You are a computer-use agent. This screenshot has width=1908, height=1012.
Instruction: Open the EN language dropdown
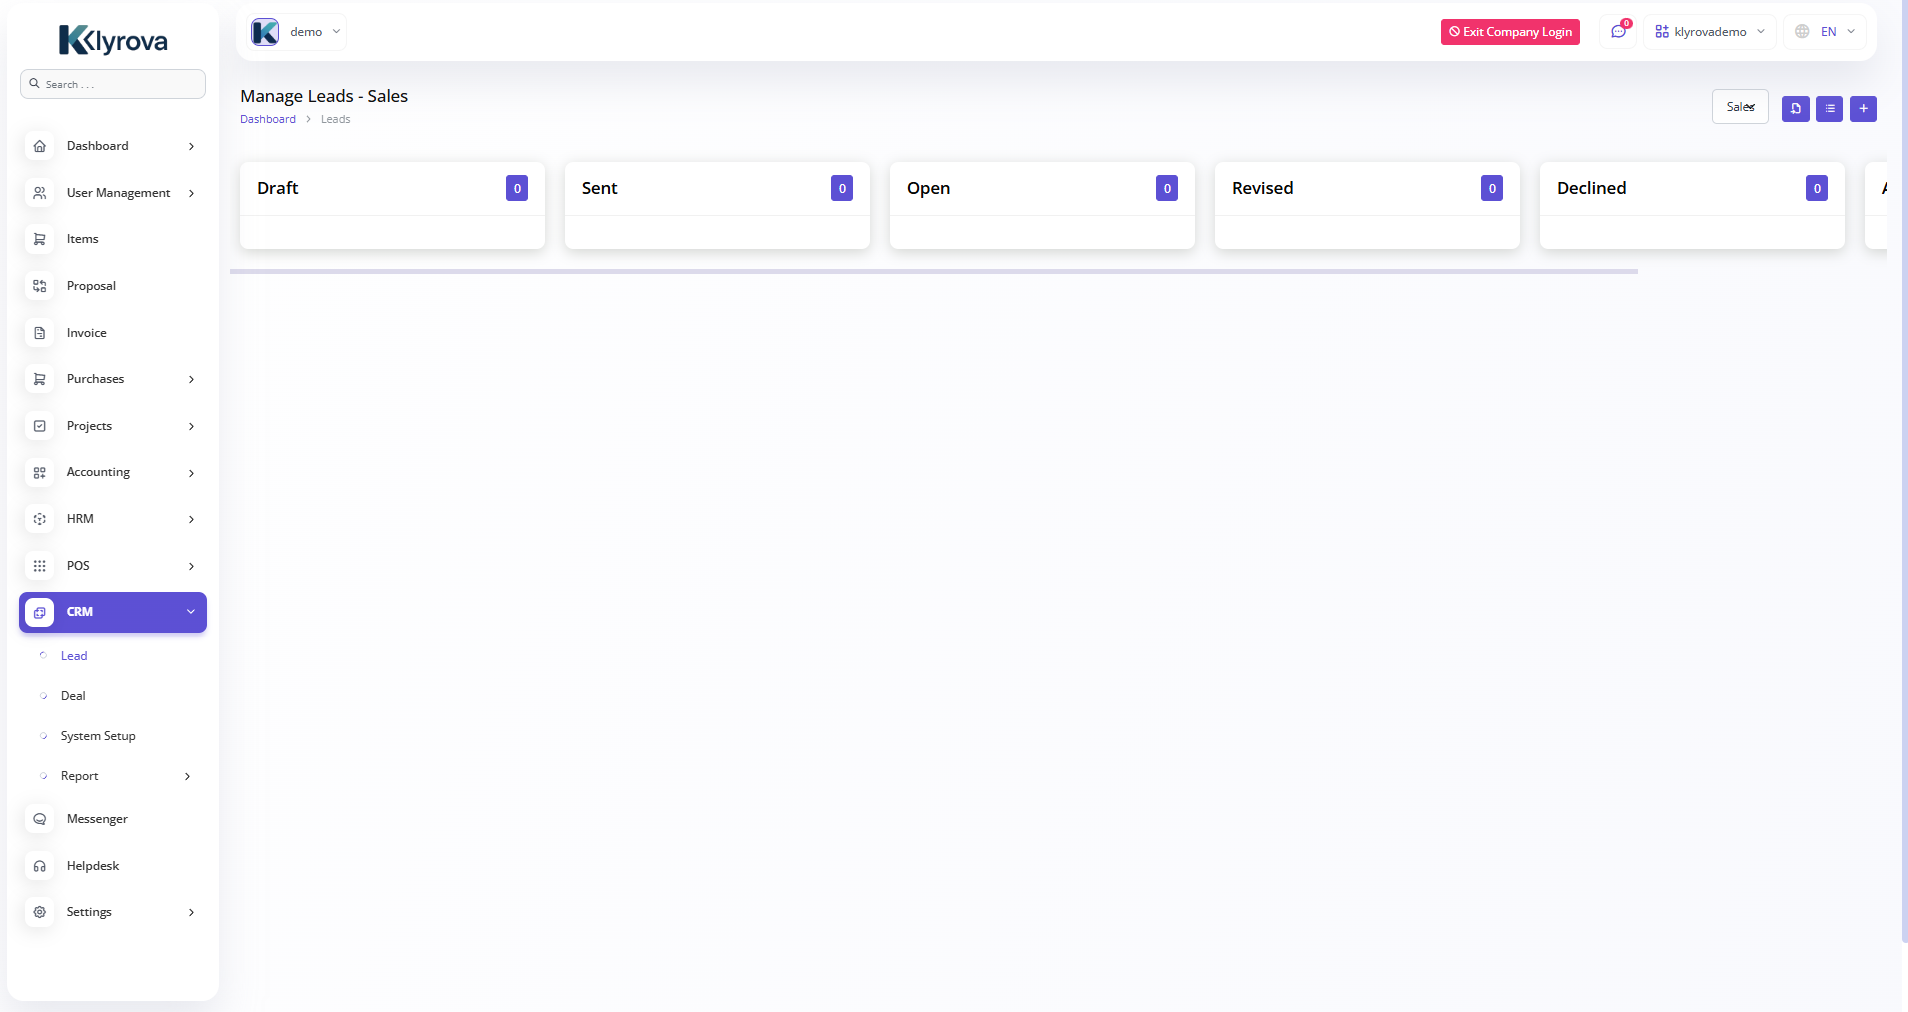click(x=1826, y=32)
